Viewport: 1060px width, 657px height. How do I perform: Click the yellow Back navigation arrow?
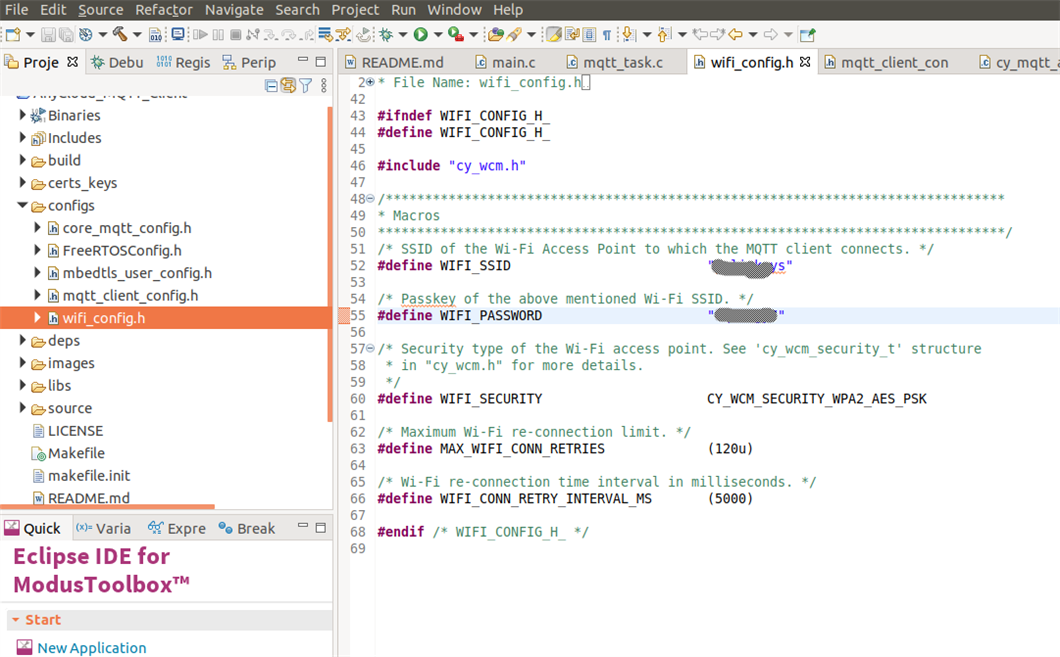[735, 35]
